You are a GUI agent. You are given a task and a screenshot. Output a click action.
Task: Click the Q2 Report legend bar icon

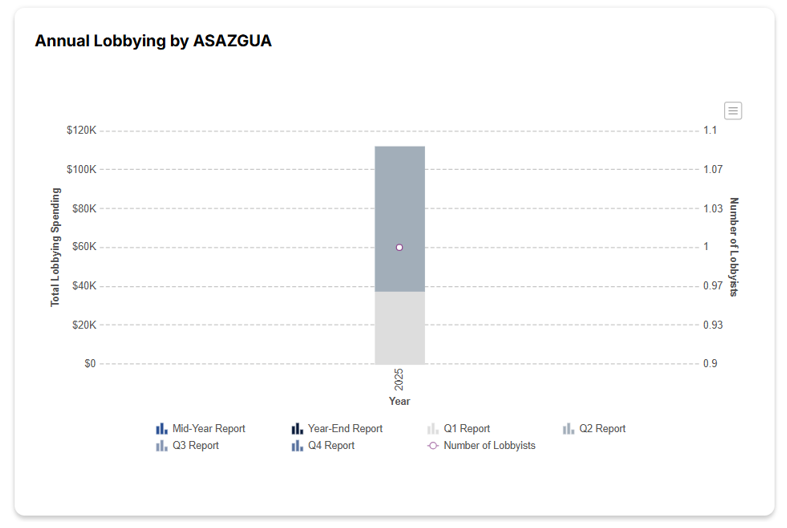[x=568, y=429]
